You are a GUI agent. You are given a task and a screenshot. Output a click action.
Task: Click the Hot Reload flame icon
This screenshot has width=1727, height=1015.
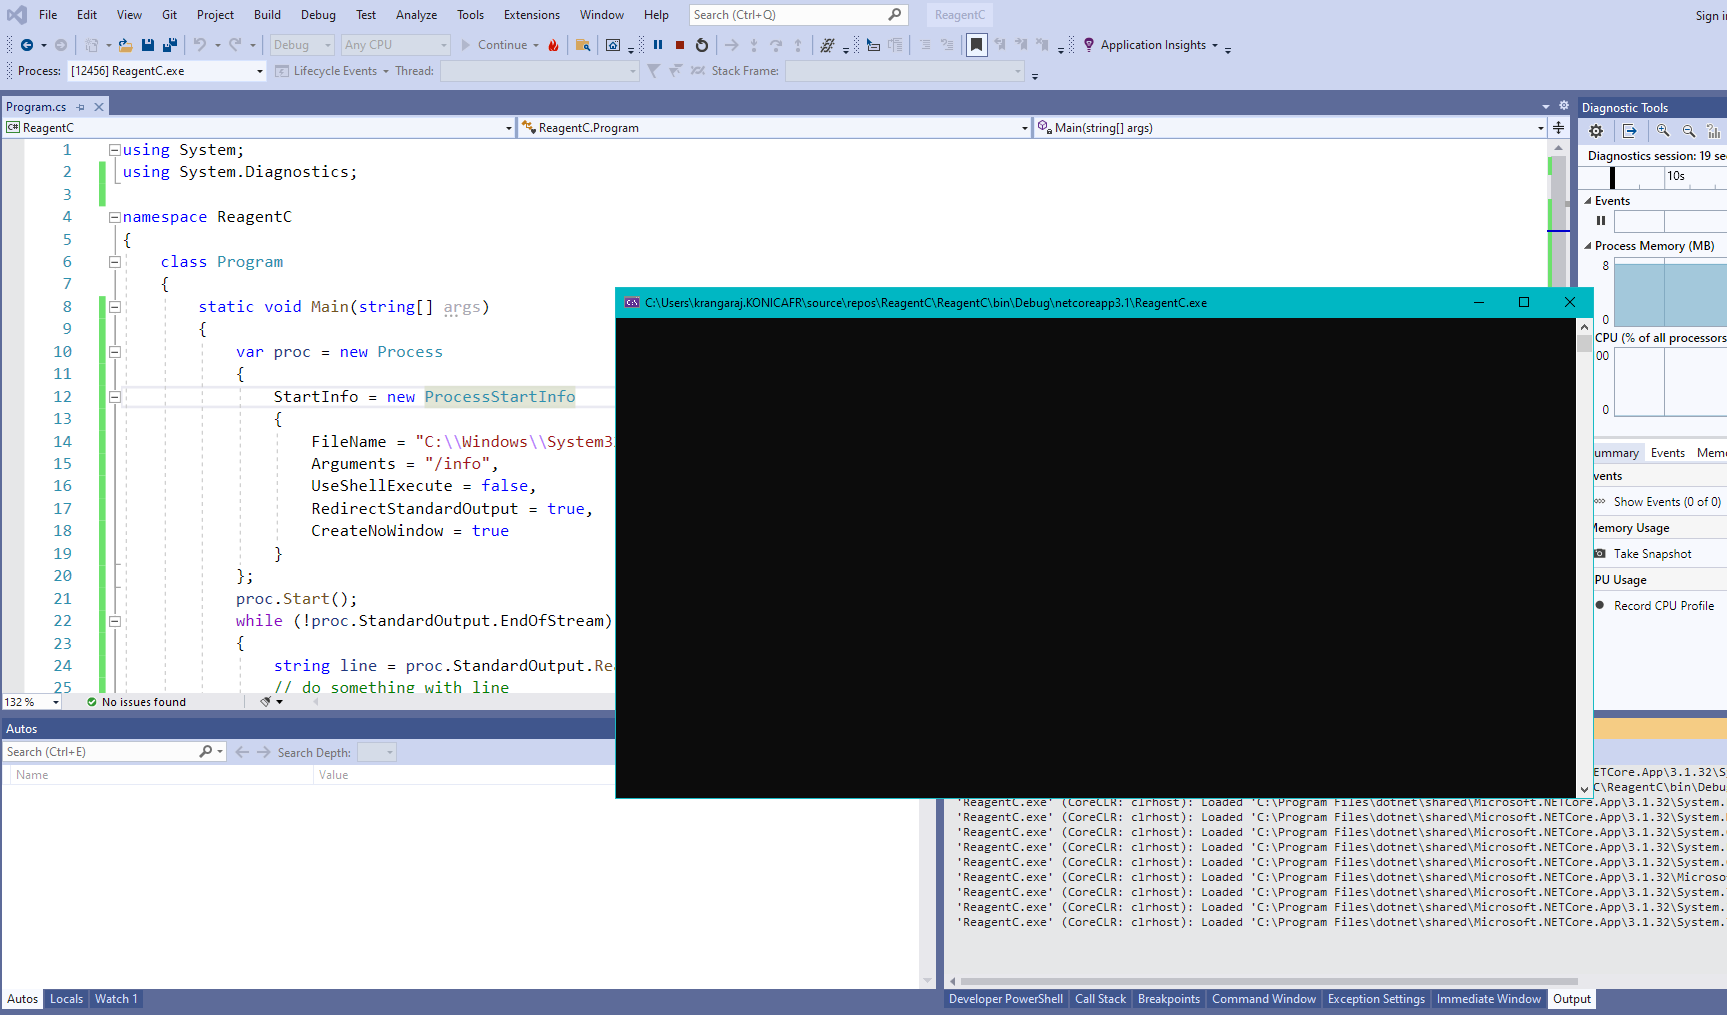coord(553,45)
